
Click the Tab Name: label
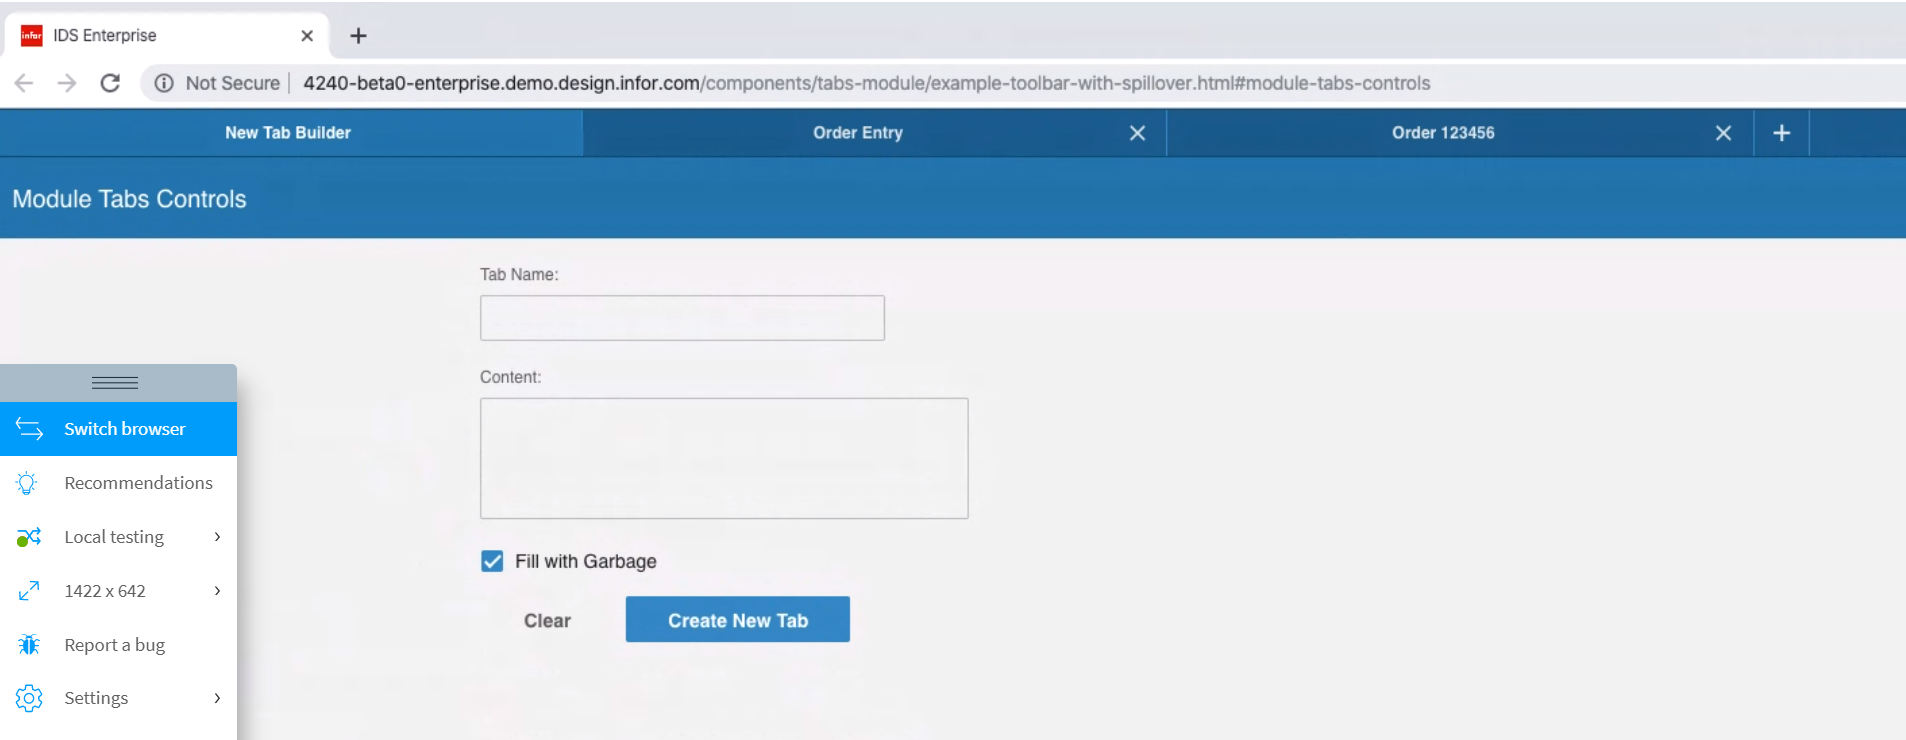click(x=519, y=274)
